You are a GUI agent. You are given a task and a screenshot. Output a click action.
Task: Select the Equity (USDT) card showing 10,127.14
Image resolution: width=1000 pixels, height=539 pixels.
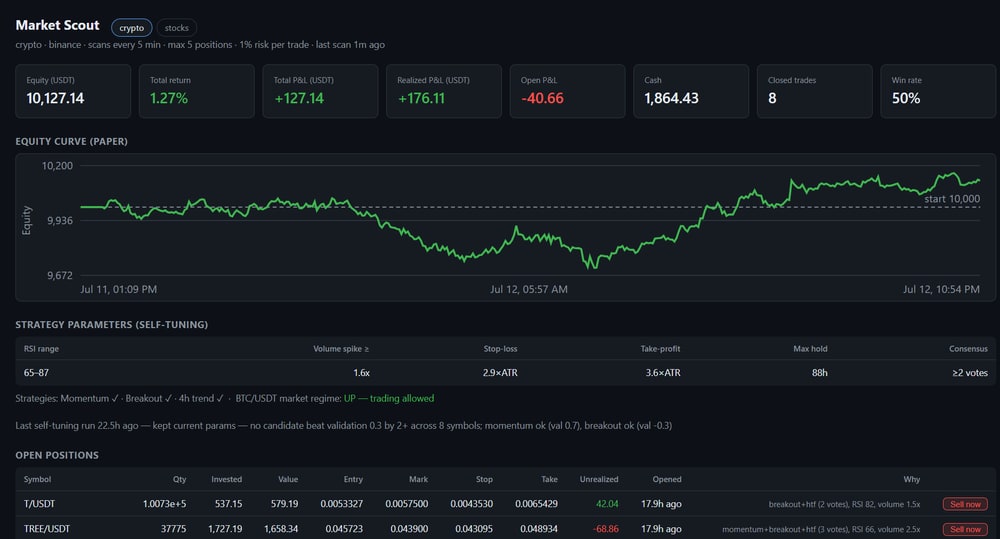pos(73,91)
